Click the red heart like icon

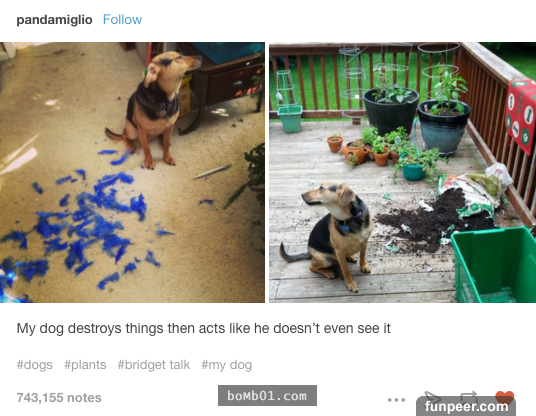tap(504, 397)
